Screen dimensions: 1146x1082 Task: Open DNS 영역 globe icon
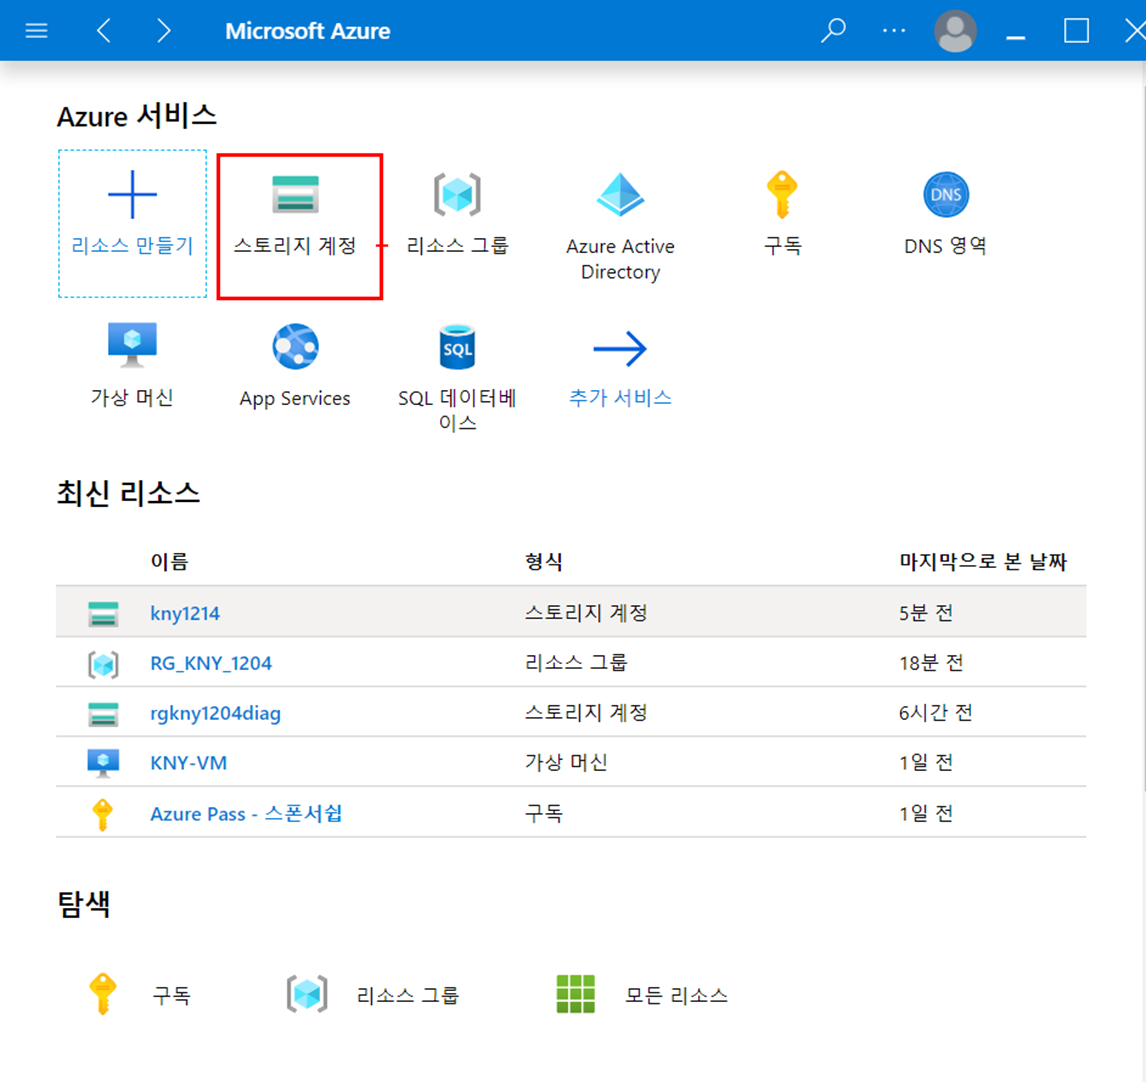coord(946,194)
